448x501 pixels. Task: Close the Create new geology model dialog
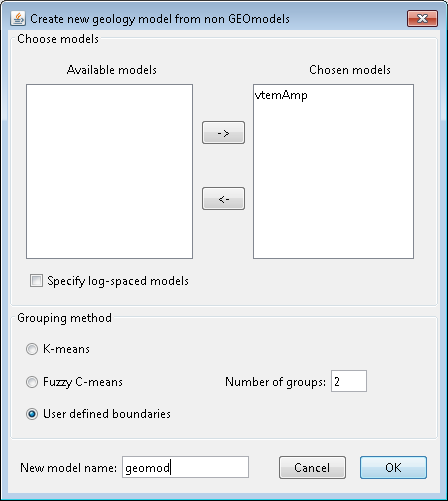tap(422, 18)
